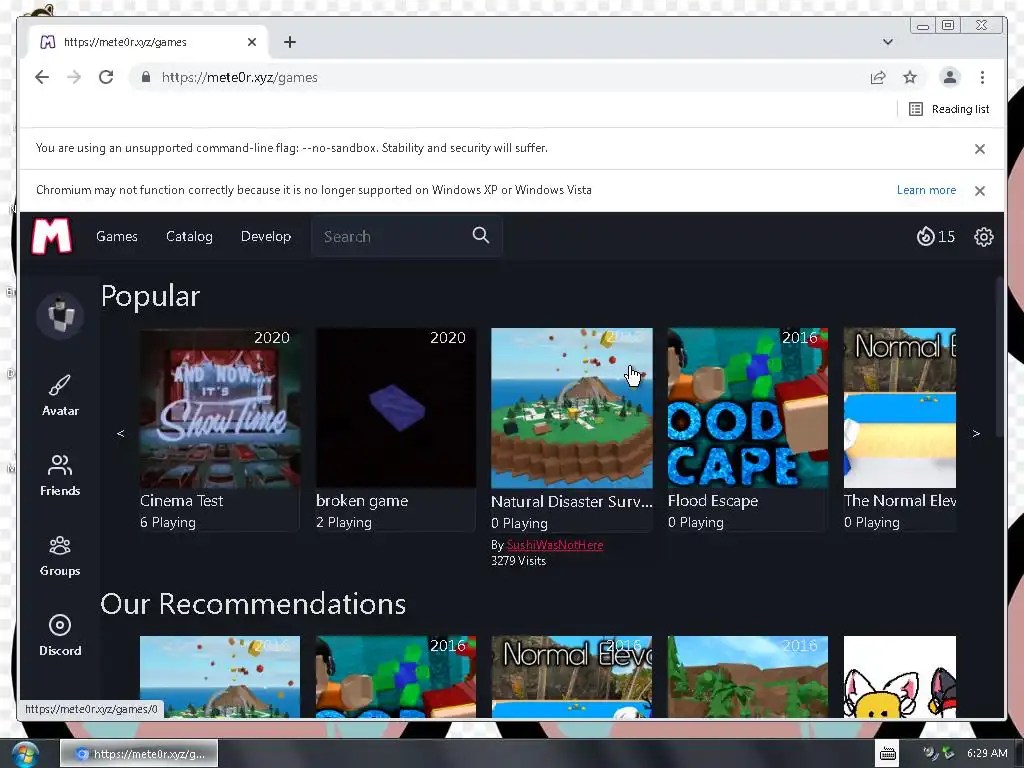Open the Natural Disaster Survival thumbnail in Popular
This screenshot has width=1024, height=768.
[x=572, y=408]
